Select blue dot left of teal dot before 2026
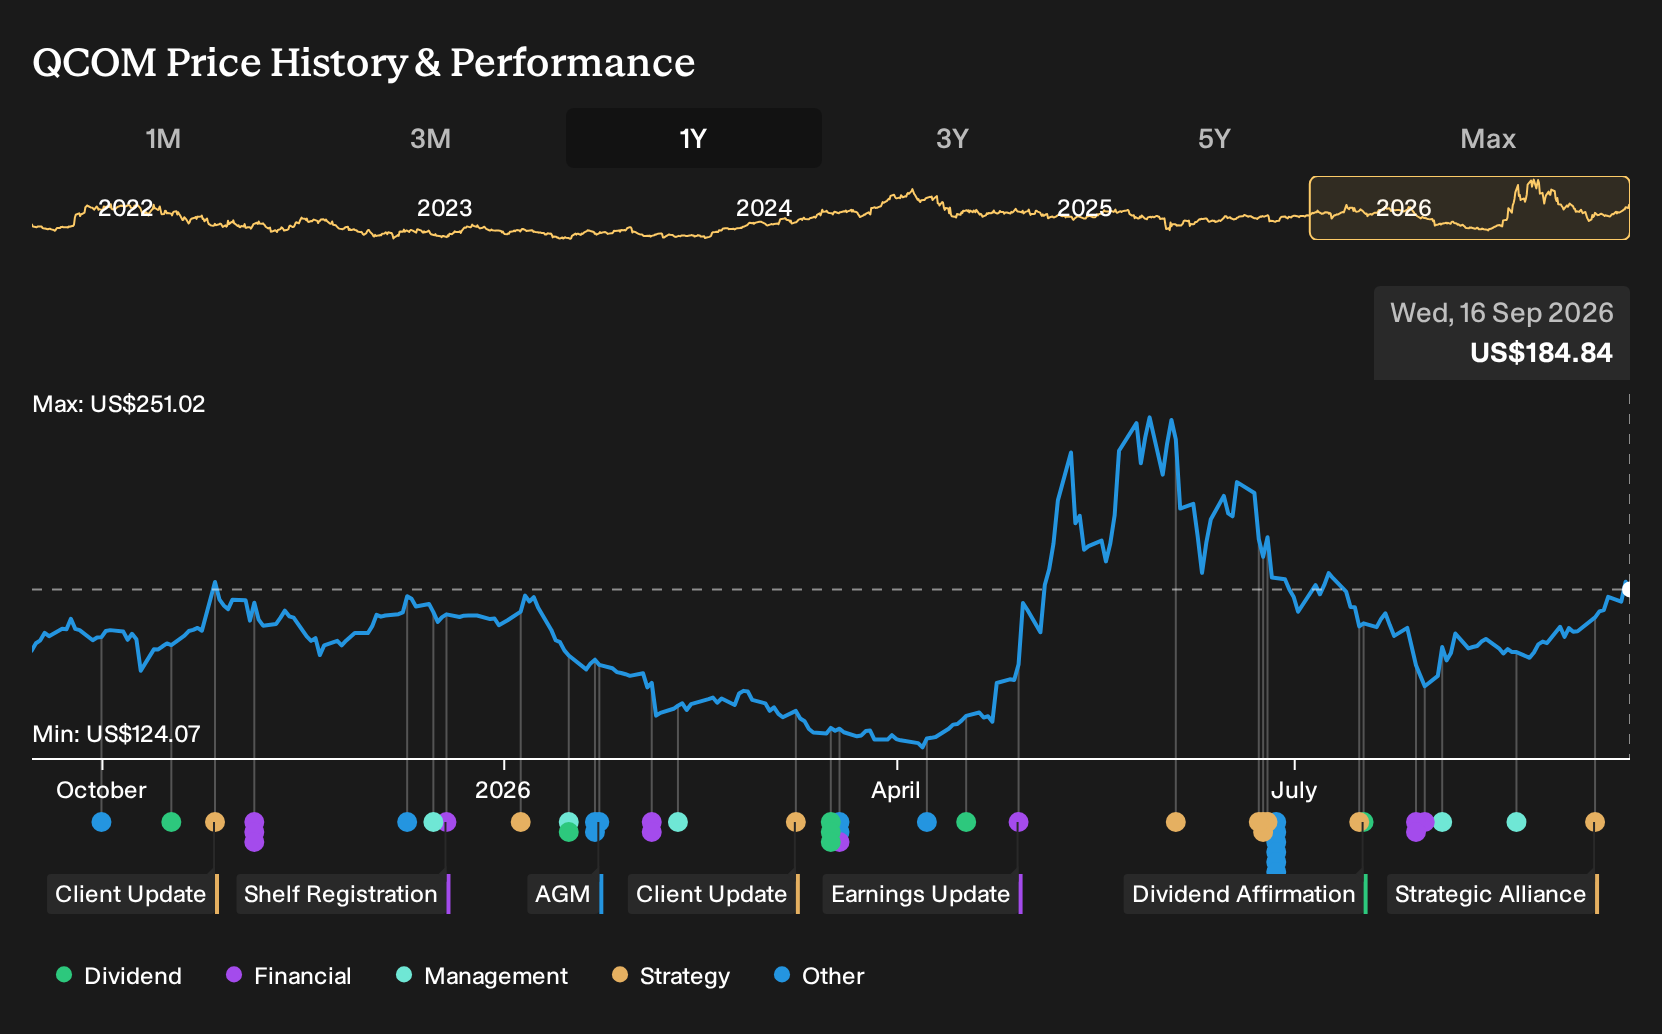The width and height of the screenshot is (1662, 1034). [407, 822]
